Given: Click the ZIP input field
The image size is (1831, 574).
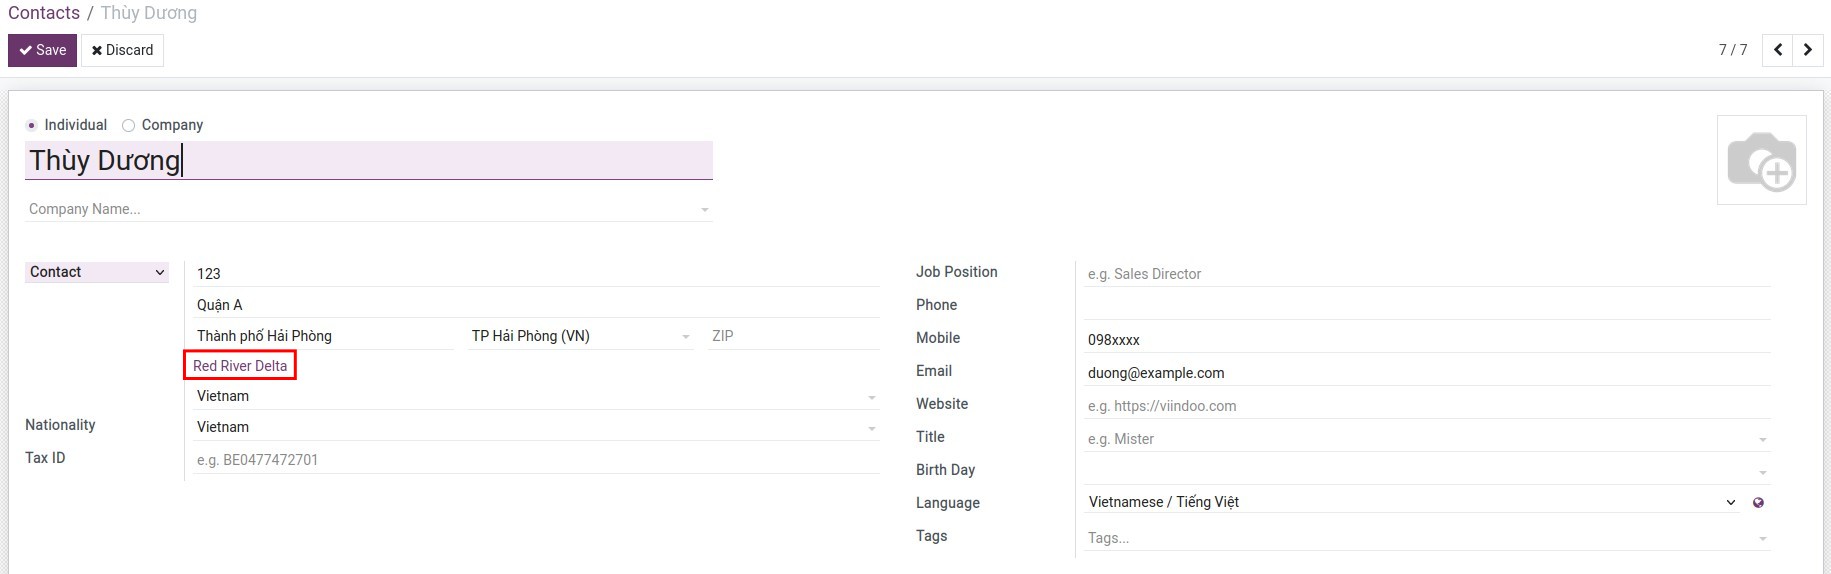Looking at the screenshot, I should click(x=792, y=336).
